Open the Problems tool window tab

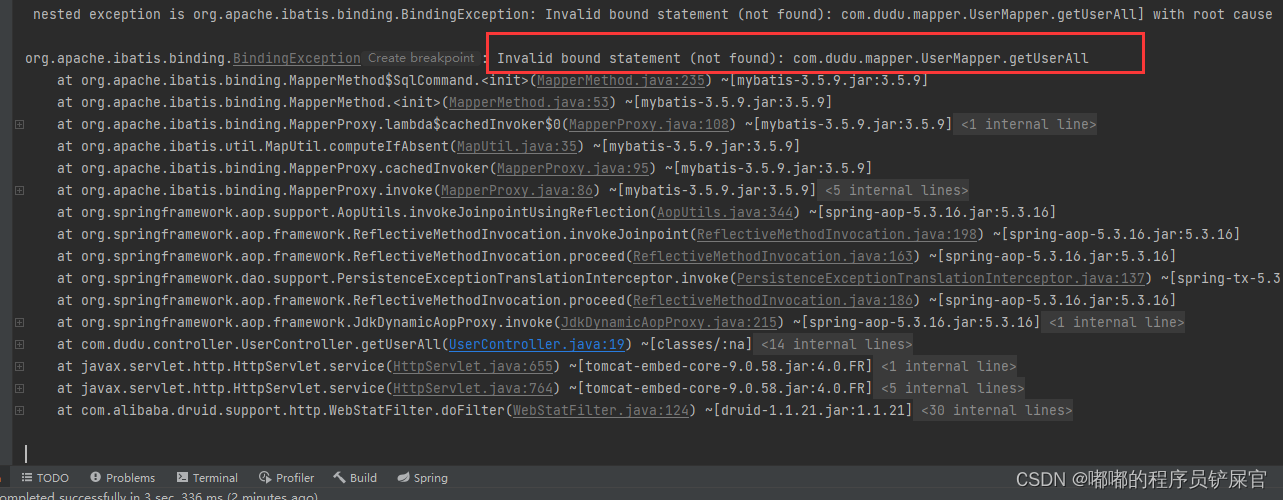click(122, 478)
